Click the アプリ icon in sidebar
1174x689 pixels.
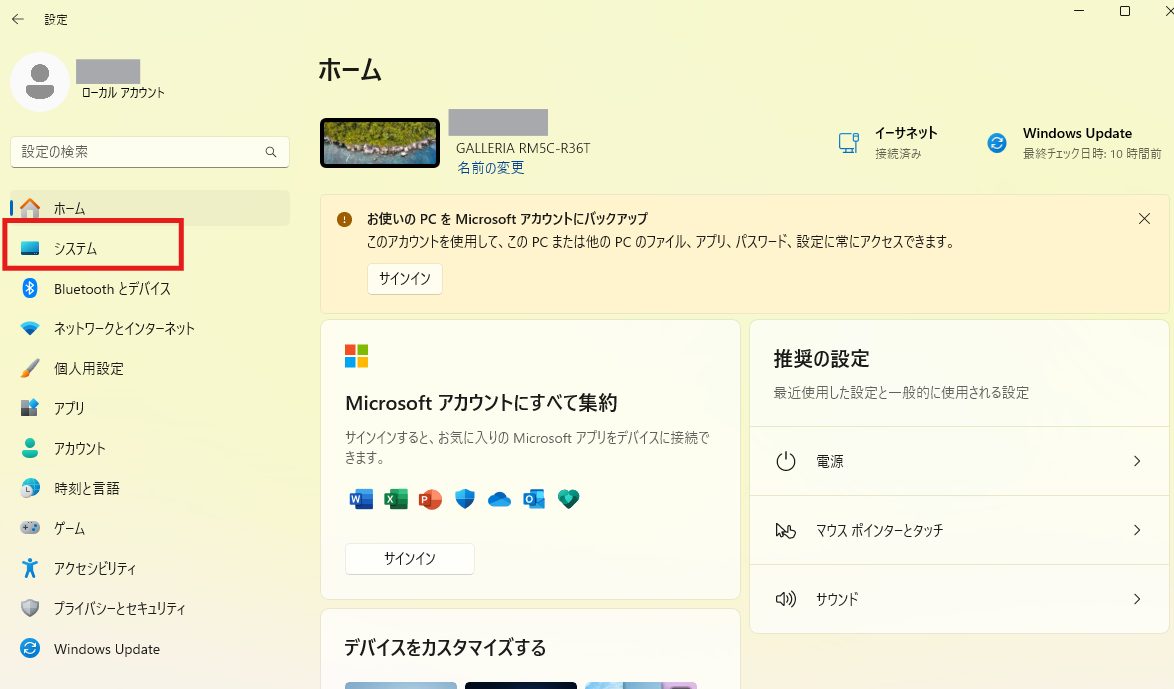click(30, 408)
